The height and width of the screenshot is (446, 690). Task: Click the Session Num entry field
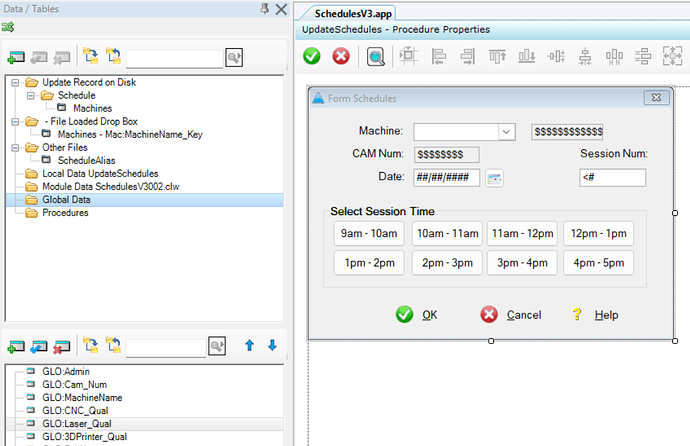613,178
